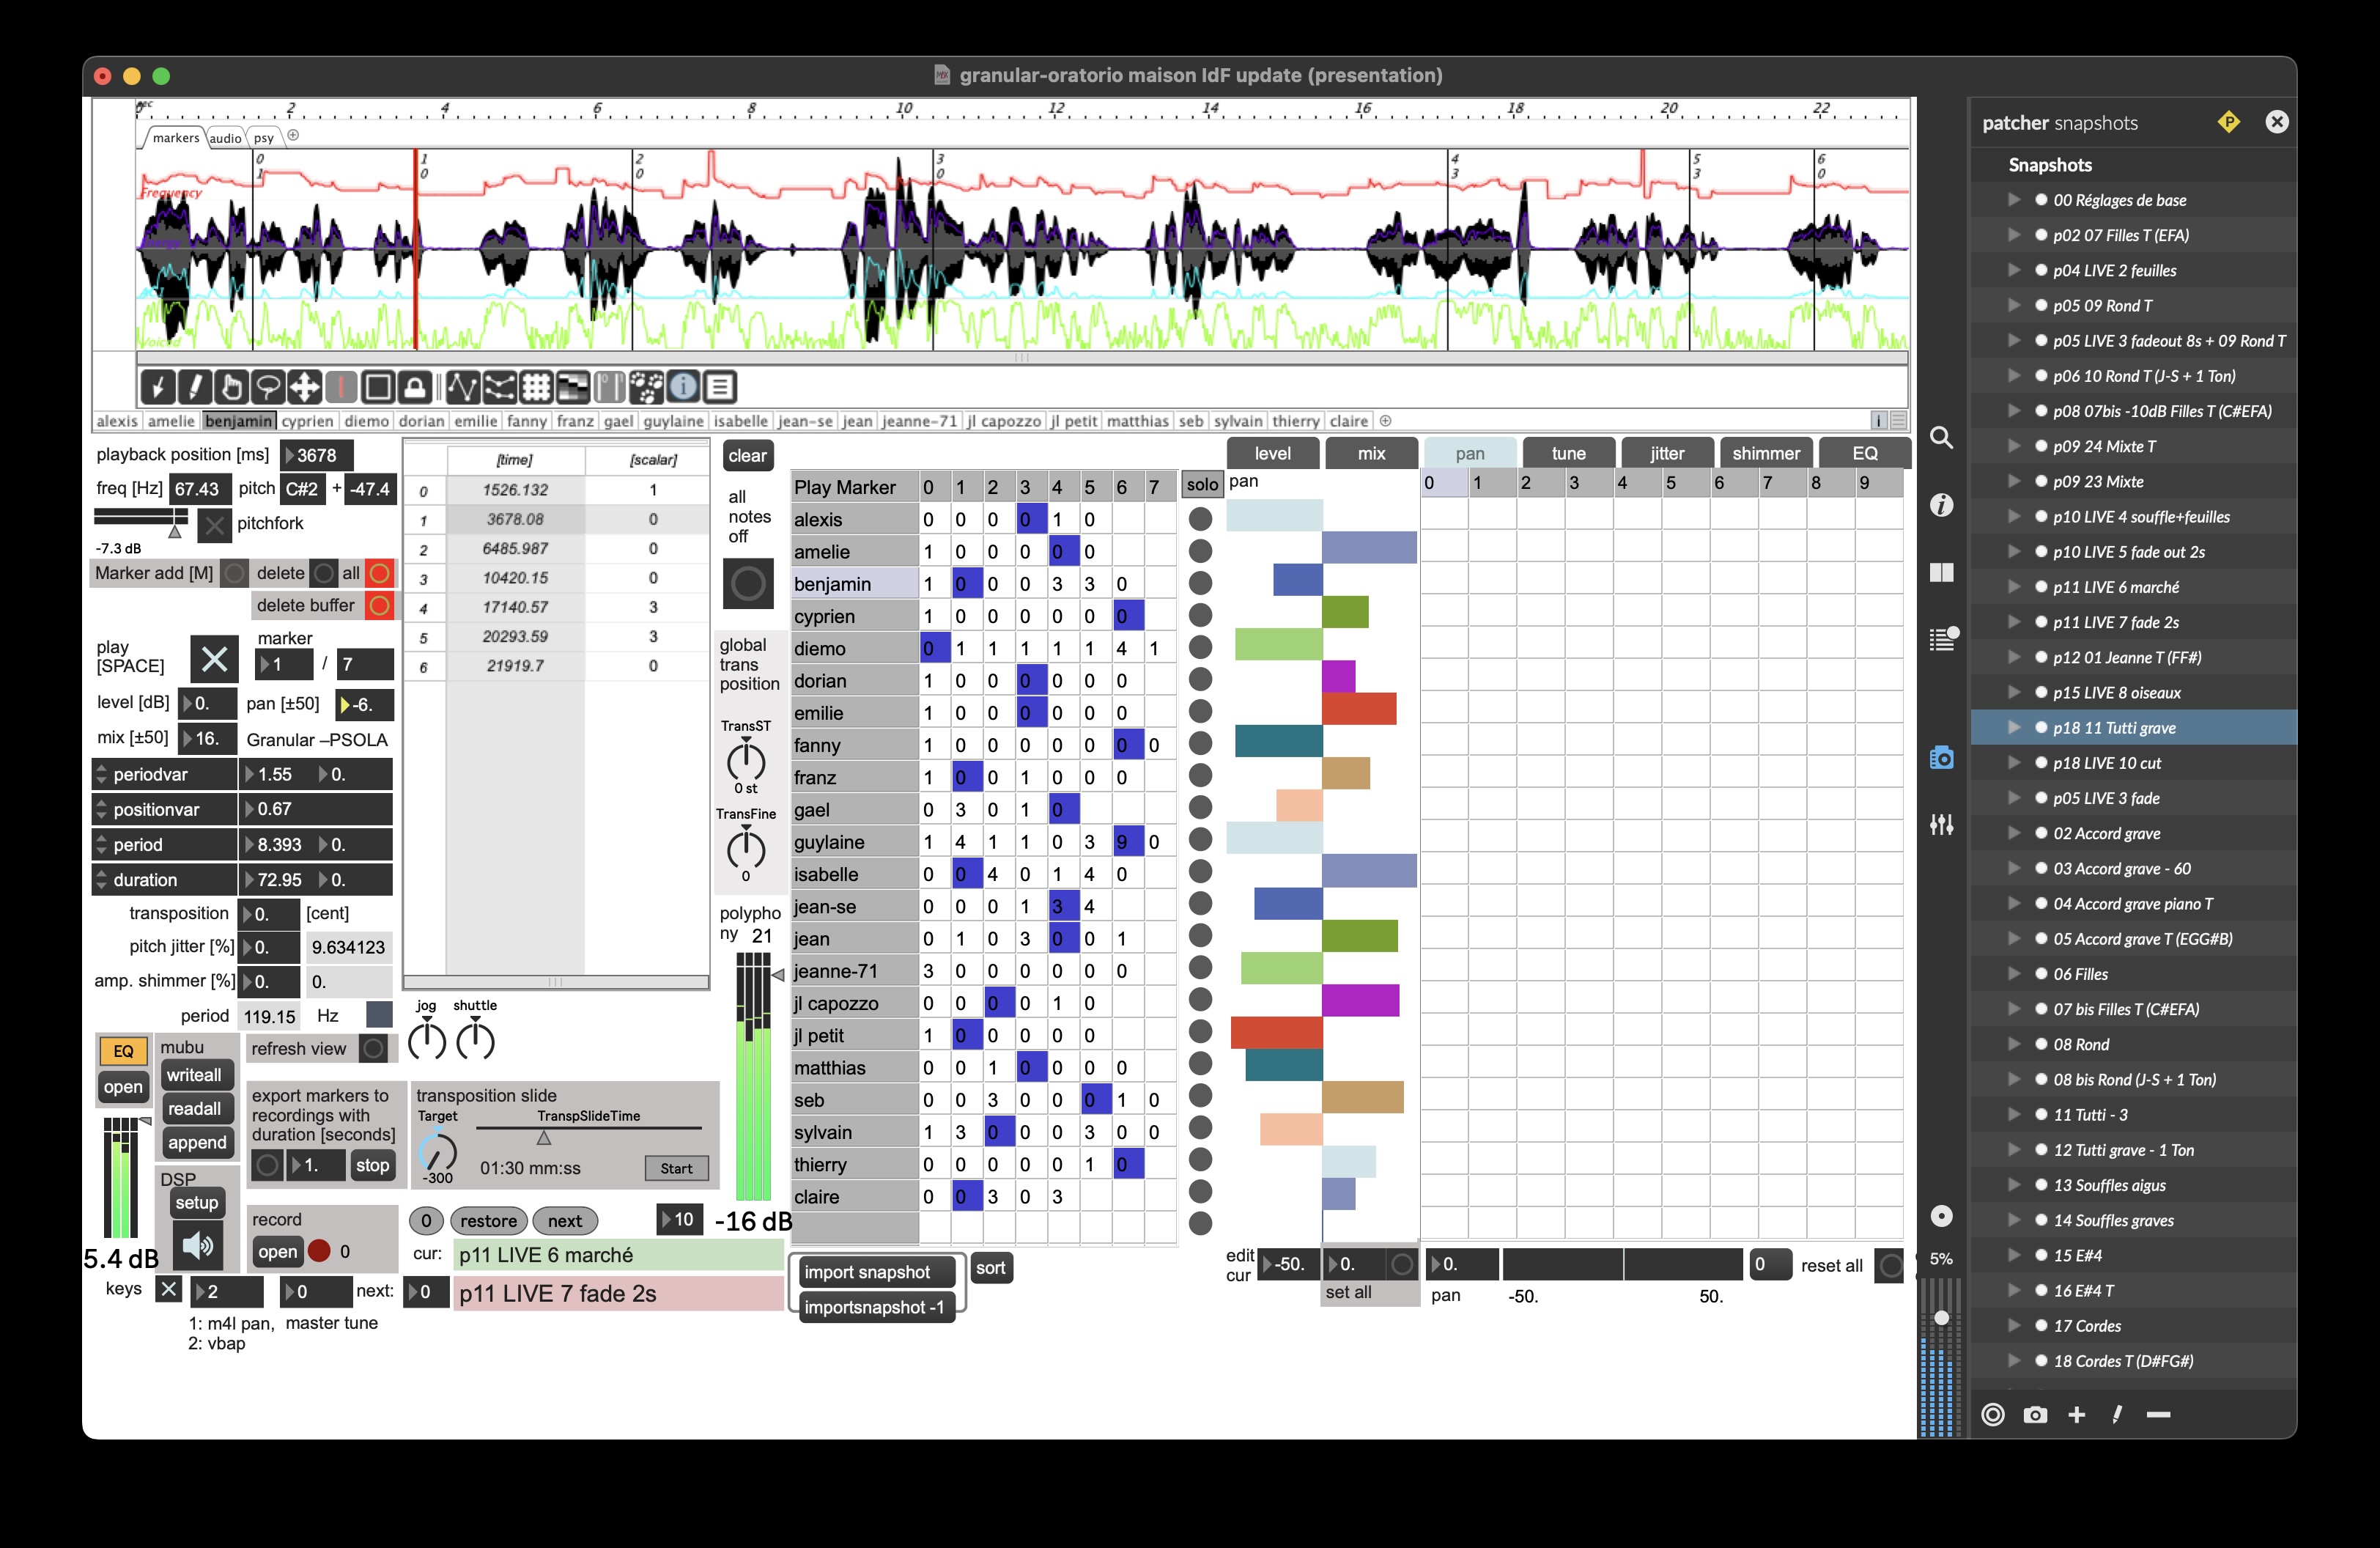The image size is (2380, 1548).
Task: Click the paw prints icon in toolbar
Action: tap(646, 387)
